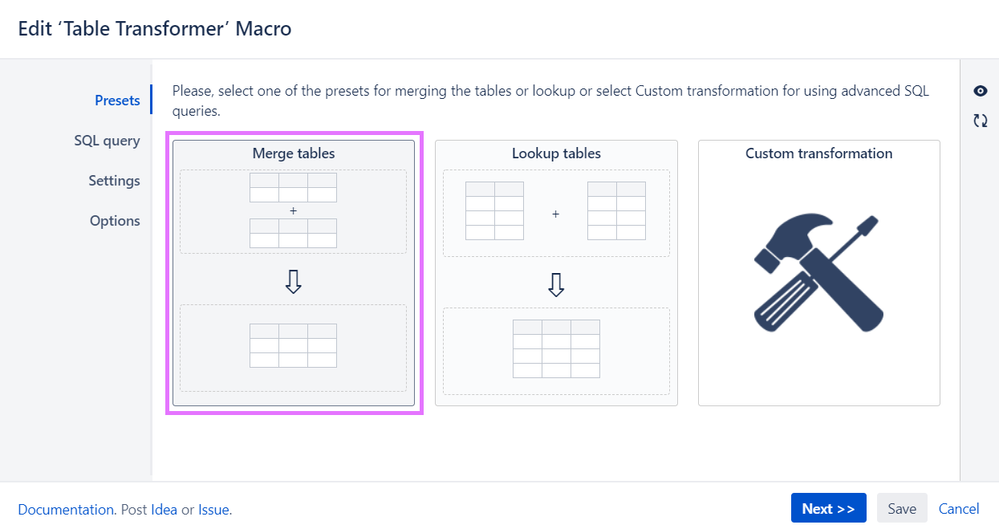Go to the Options tab
Image resolution: width=999 pixels, height=530 pixels.
click(x=115, y=220)
